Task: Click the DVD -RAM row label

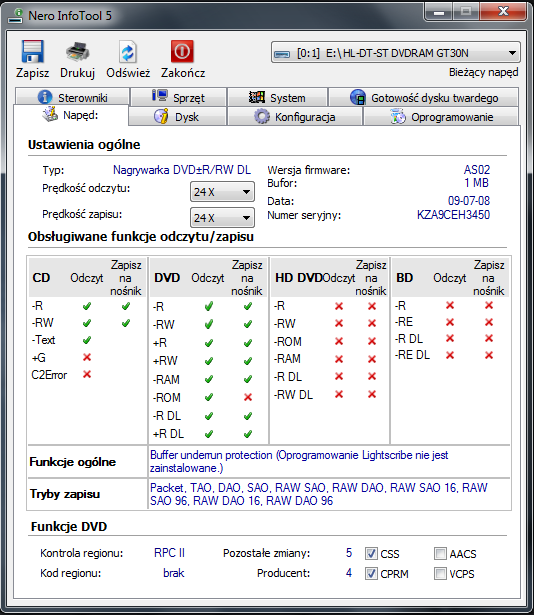Action: (166, 380)
